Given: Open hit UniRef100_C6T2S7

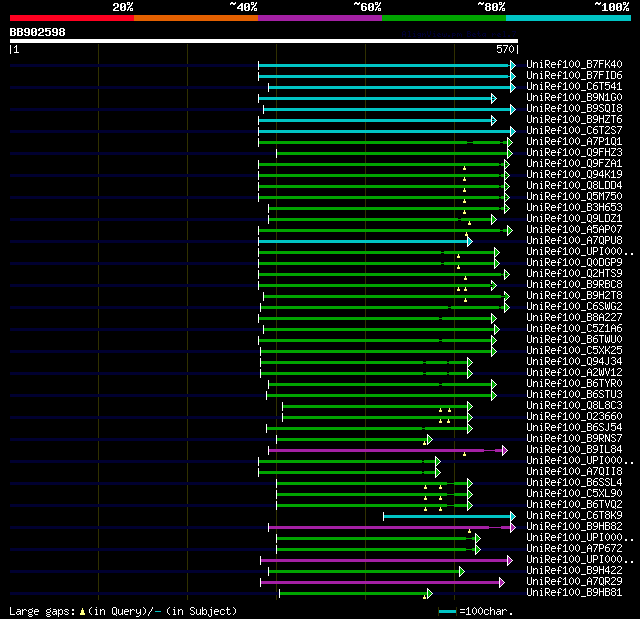Looking at the screenshot, I should [574, 131].
